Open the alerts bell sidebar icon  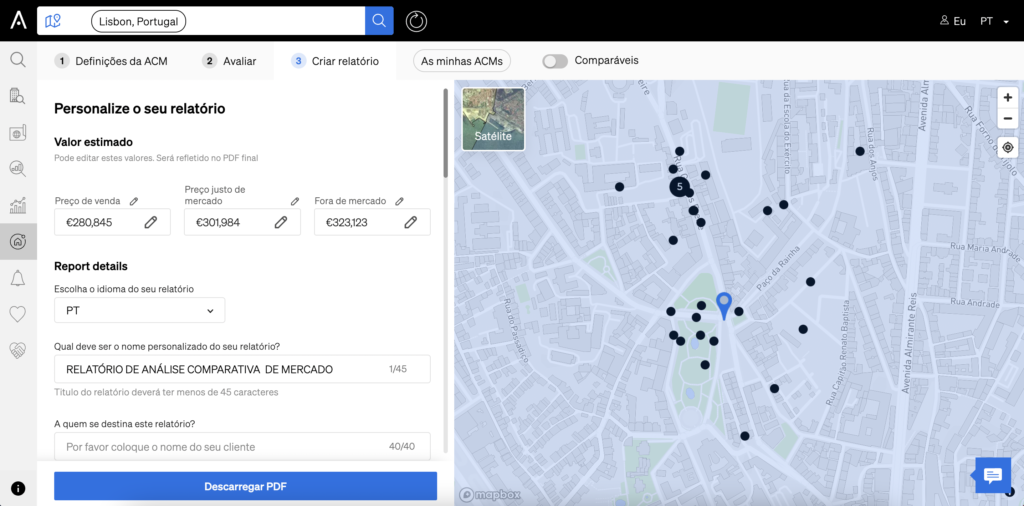tap(18, 278)
